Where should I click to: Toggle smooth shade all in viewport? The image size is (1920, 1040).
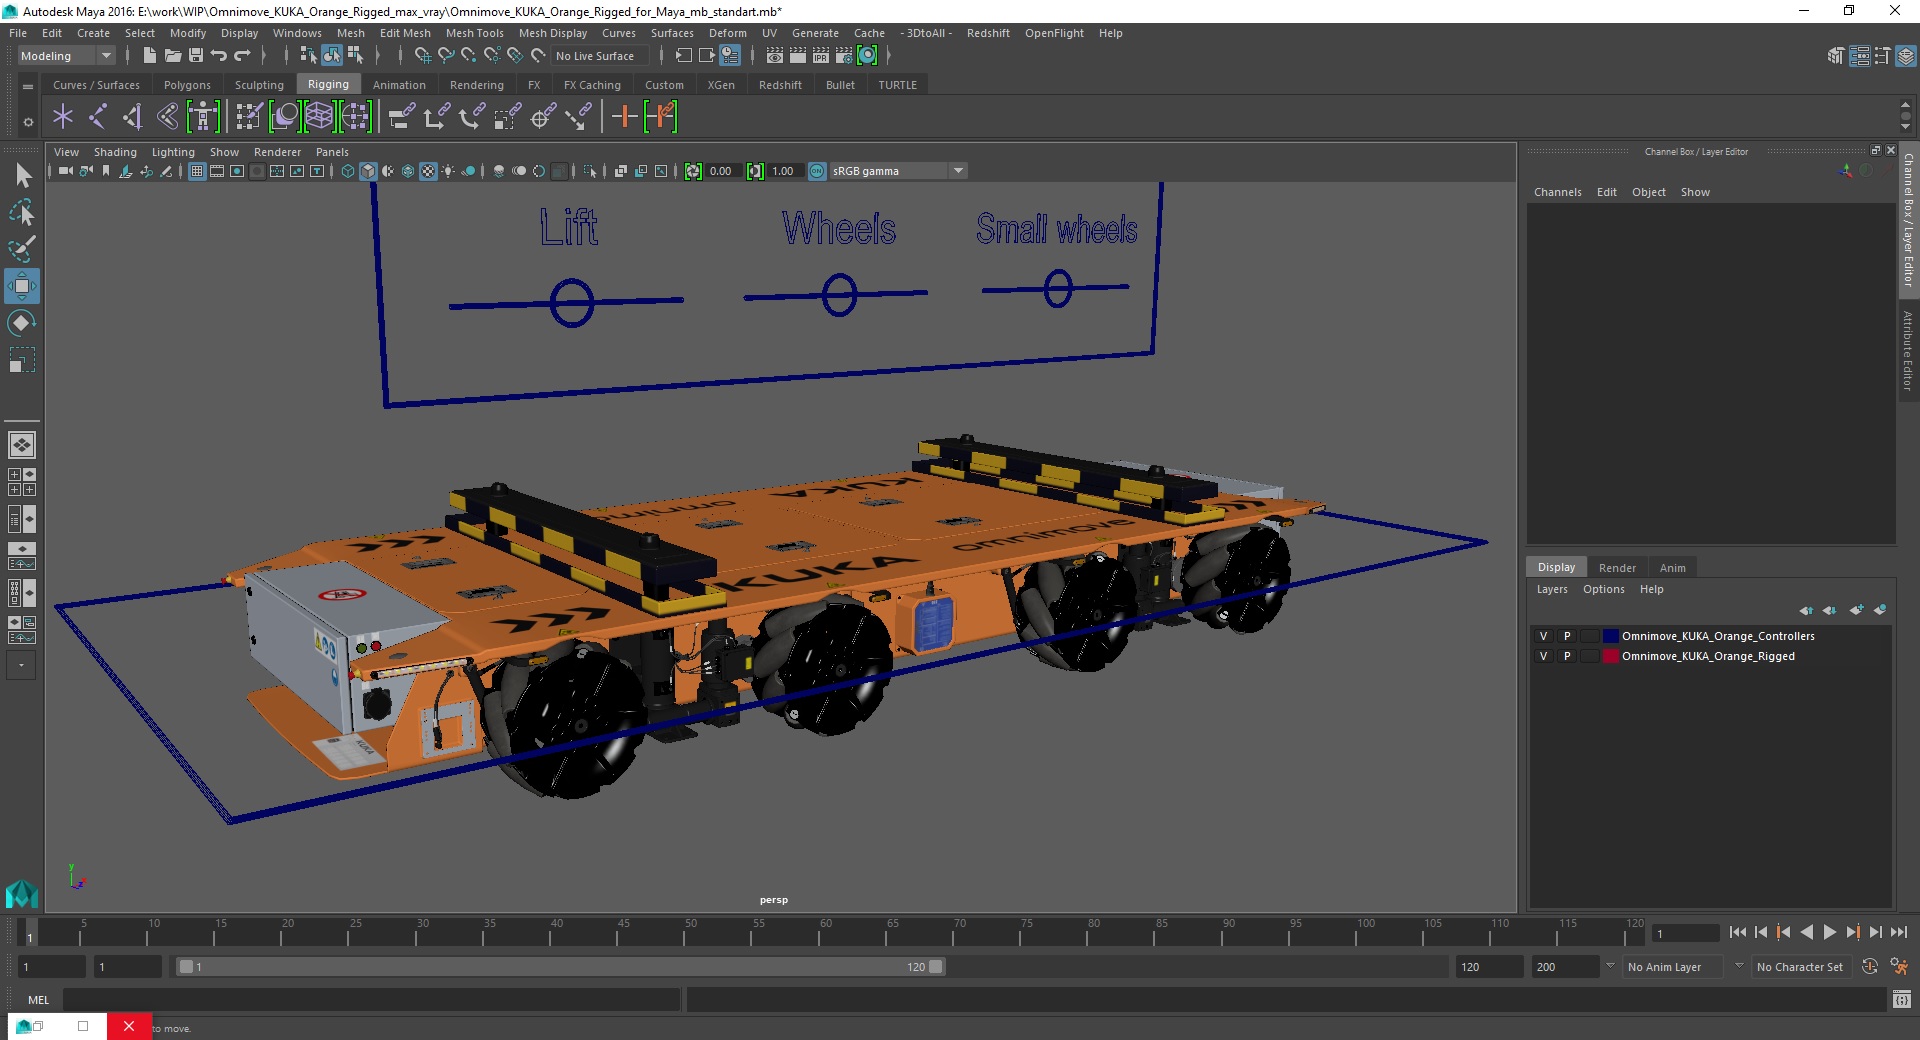pos(368,171)
